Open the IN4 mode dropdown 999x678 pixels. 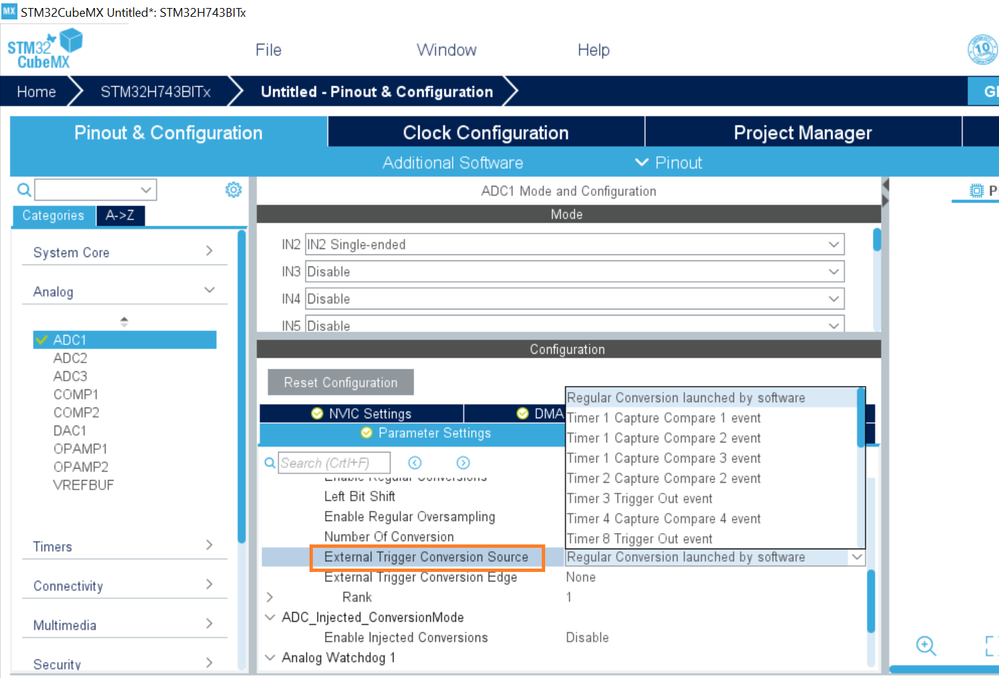tap(575, 299)
